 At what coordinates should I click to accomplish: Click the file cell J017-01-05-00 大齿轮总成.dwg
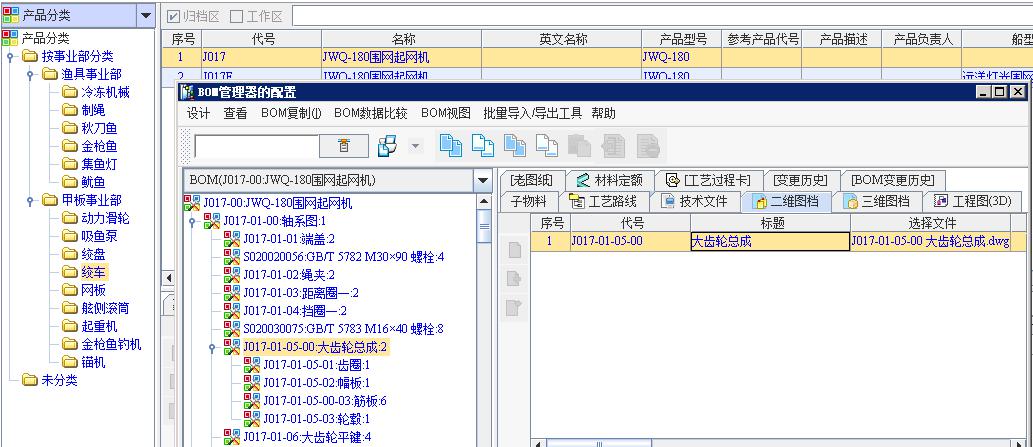(930, 241)
